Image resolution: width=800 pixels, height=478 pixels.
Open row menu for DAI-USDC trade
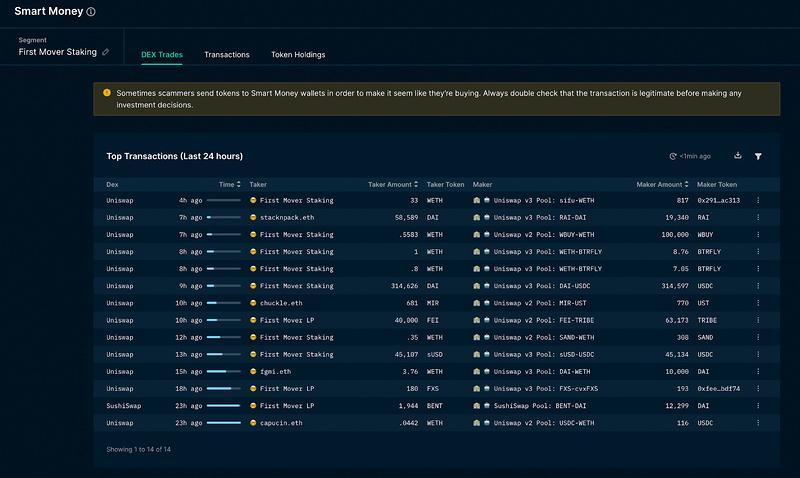tap(758, 286)
